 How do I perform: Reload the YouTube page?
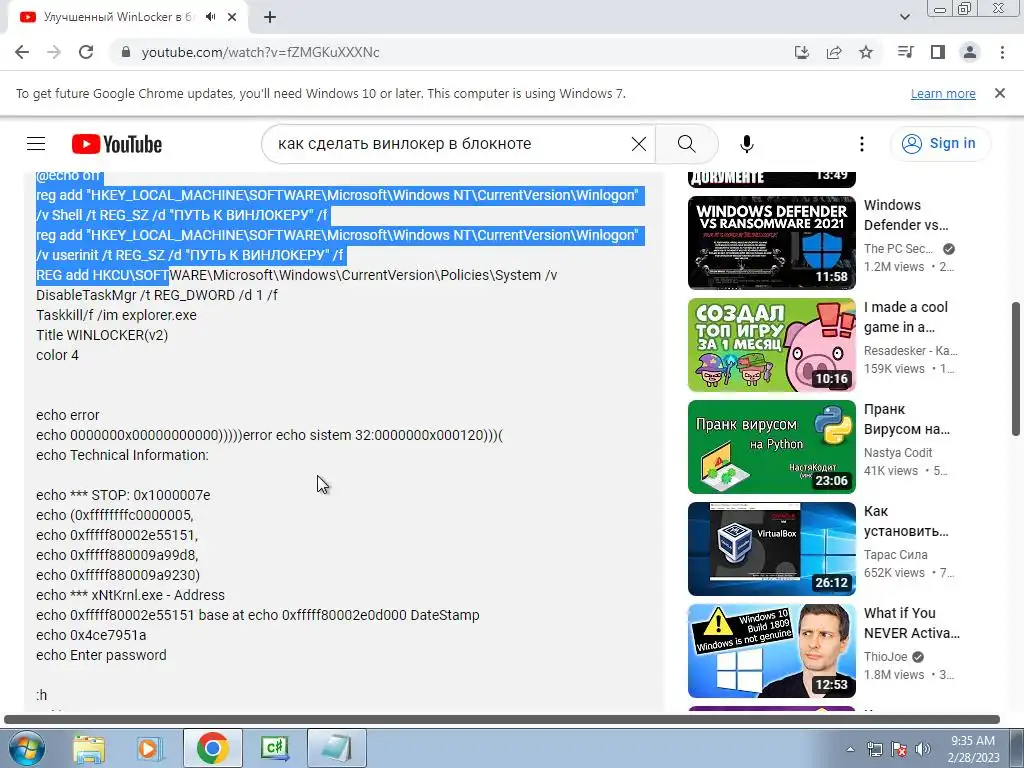[86, 52]
